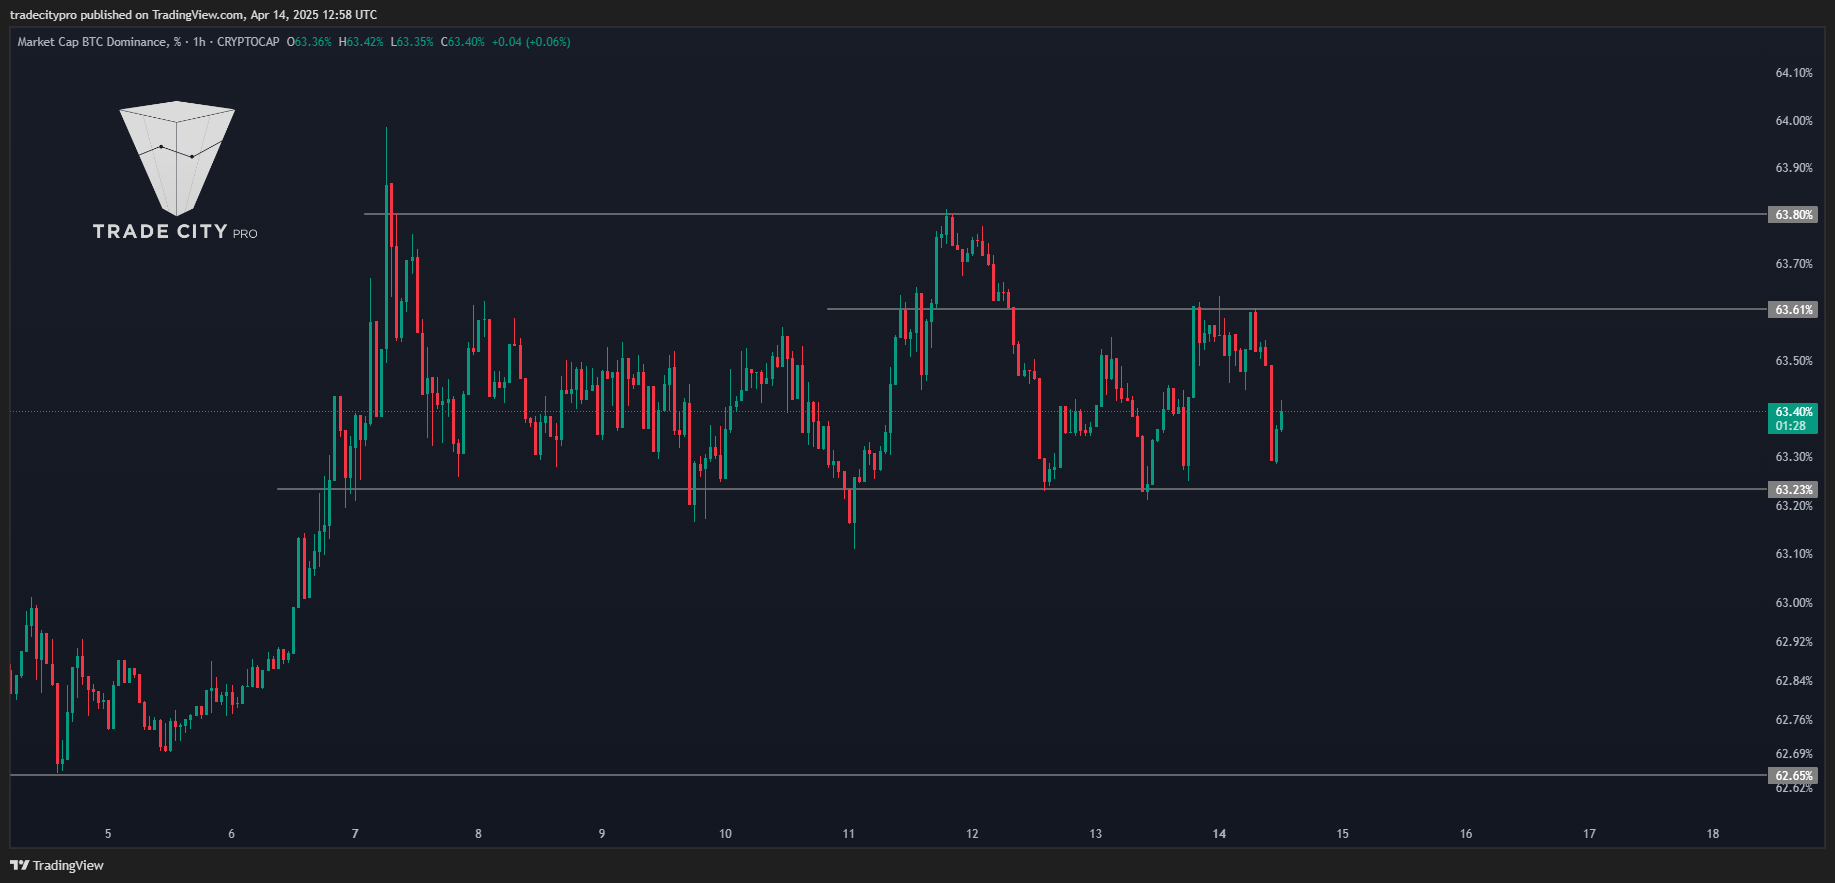Image resolution: width=1835 pixels, height=883 pixels.
Task: Click the tradecitypro published on TradingView.com header text
Action: click(x=194, y=15)
